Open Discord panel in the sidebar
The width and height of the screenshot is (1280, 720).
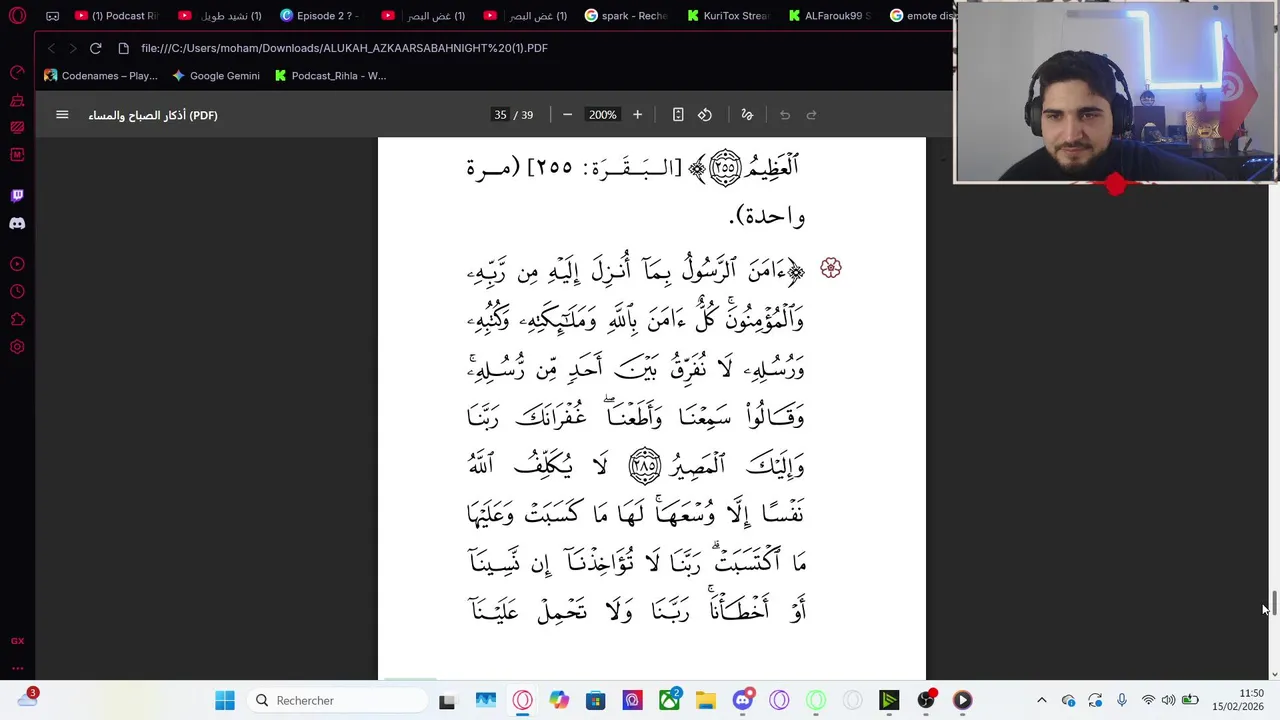click(x=17, y=223)
